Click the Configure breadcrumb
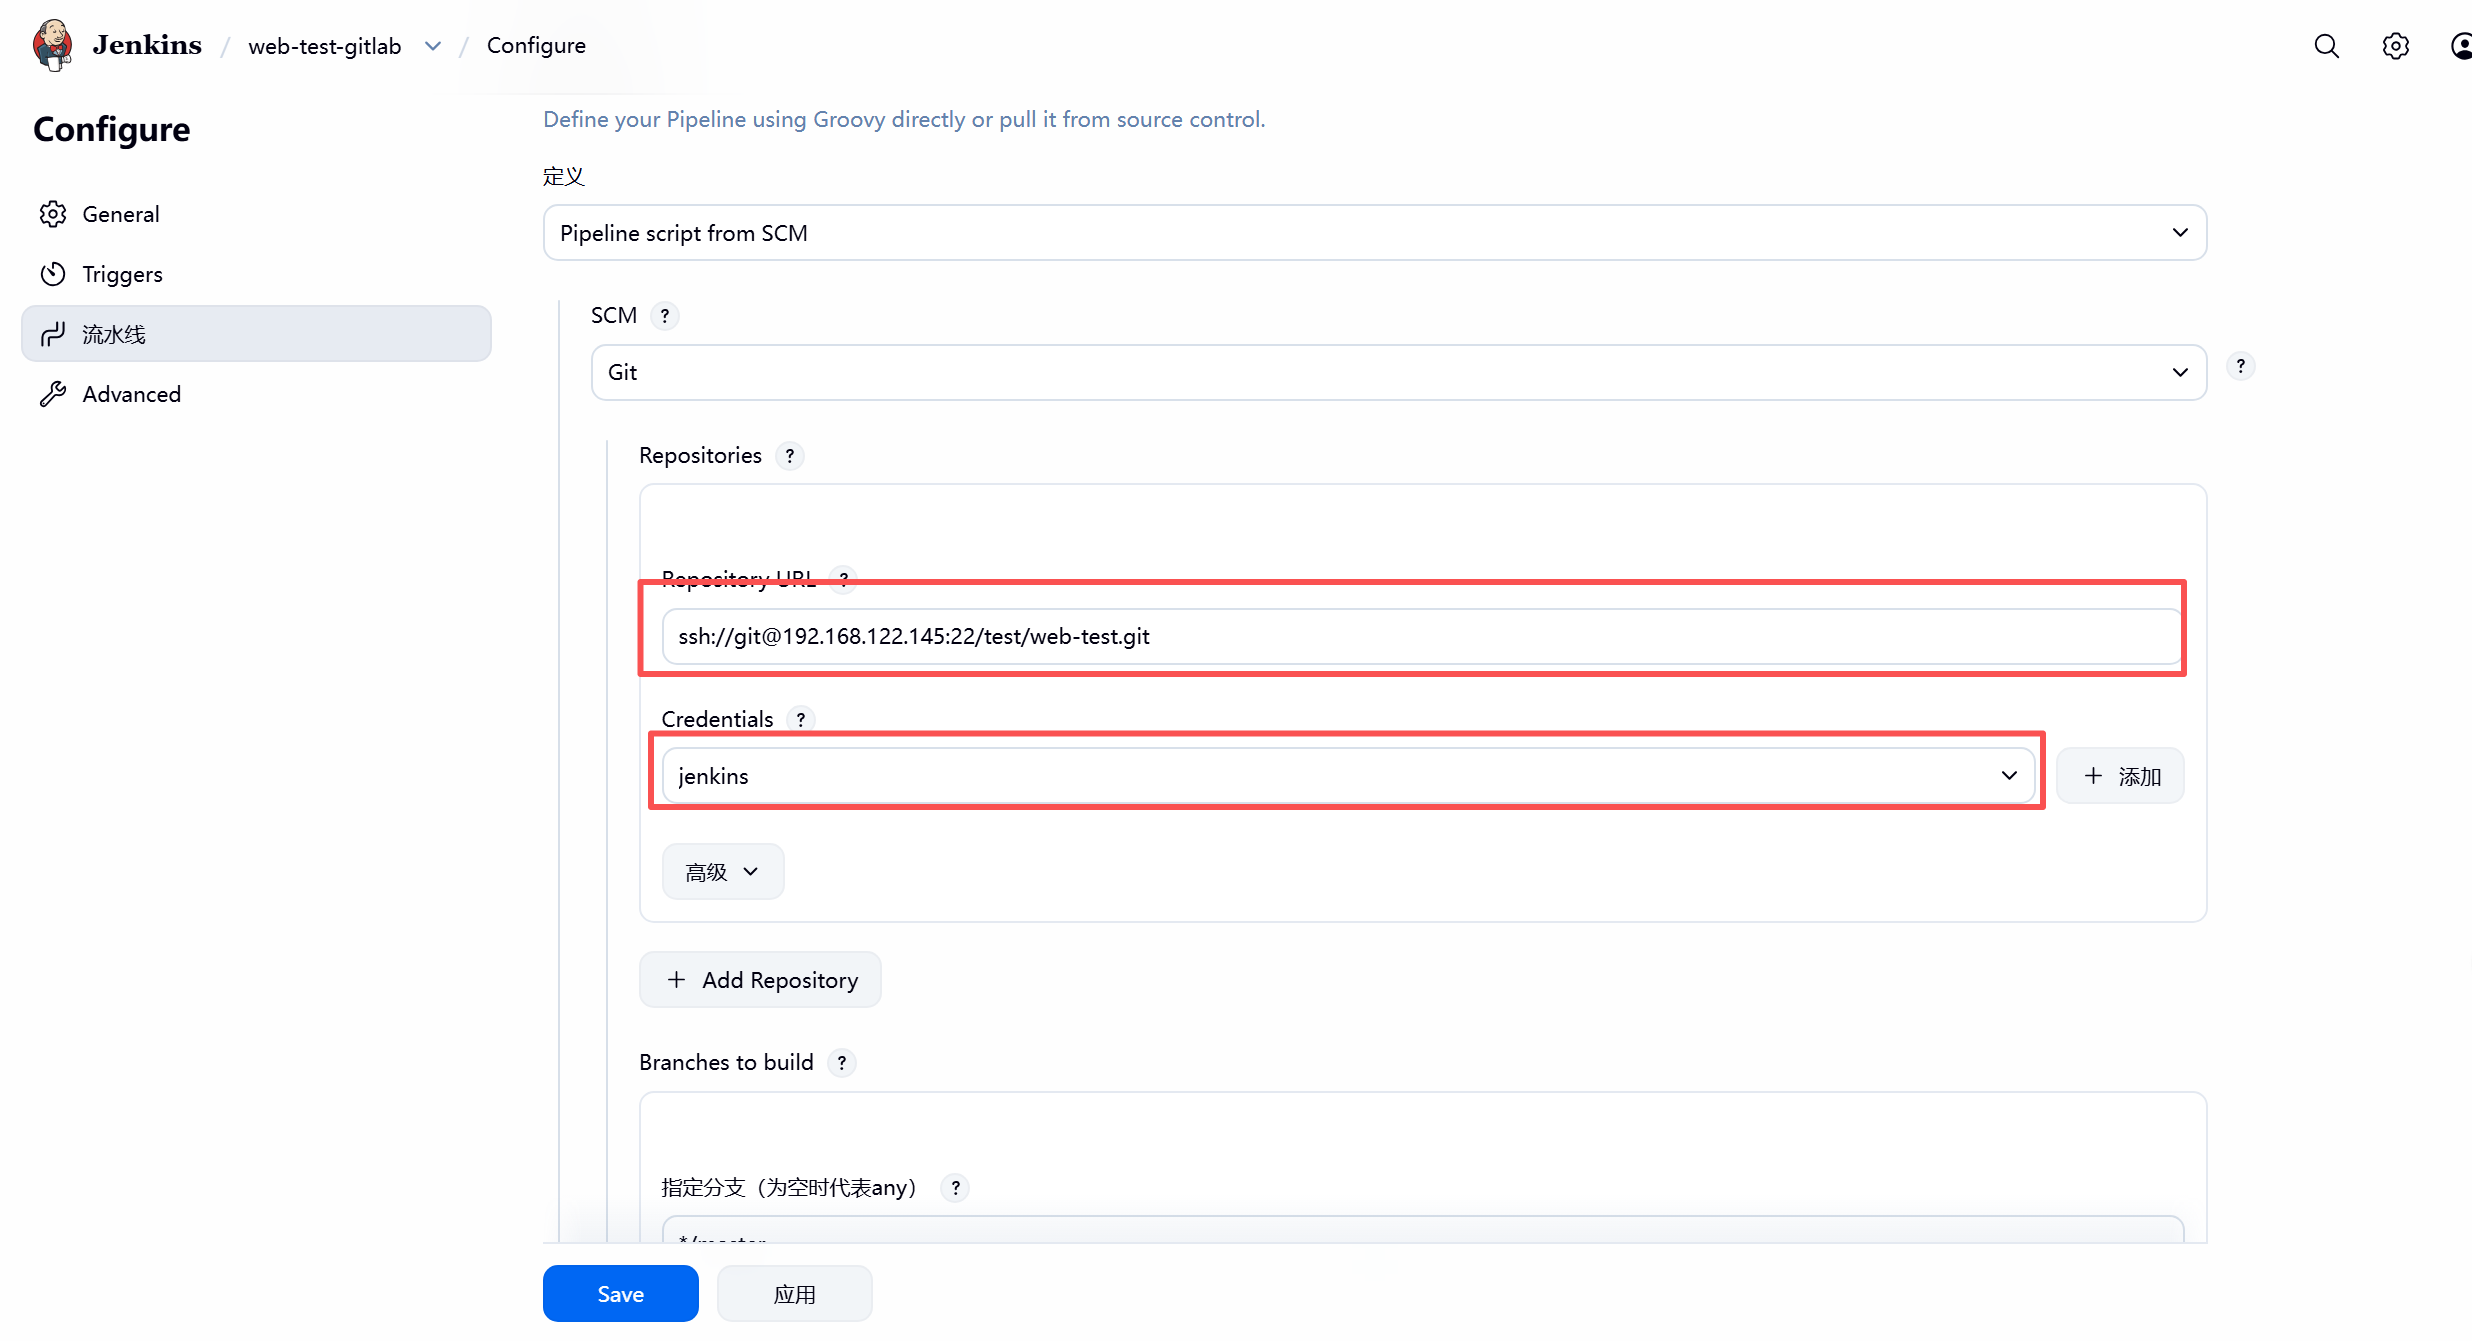This screenshot has height=1341, width=2472. (x=536, y=46)
